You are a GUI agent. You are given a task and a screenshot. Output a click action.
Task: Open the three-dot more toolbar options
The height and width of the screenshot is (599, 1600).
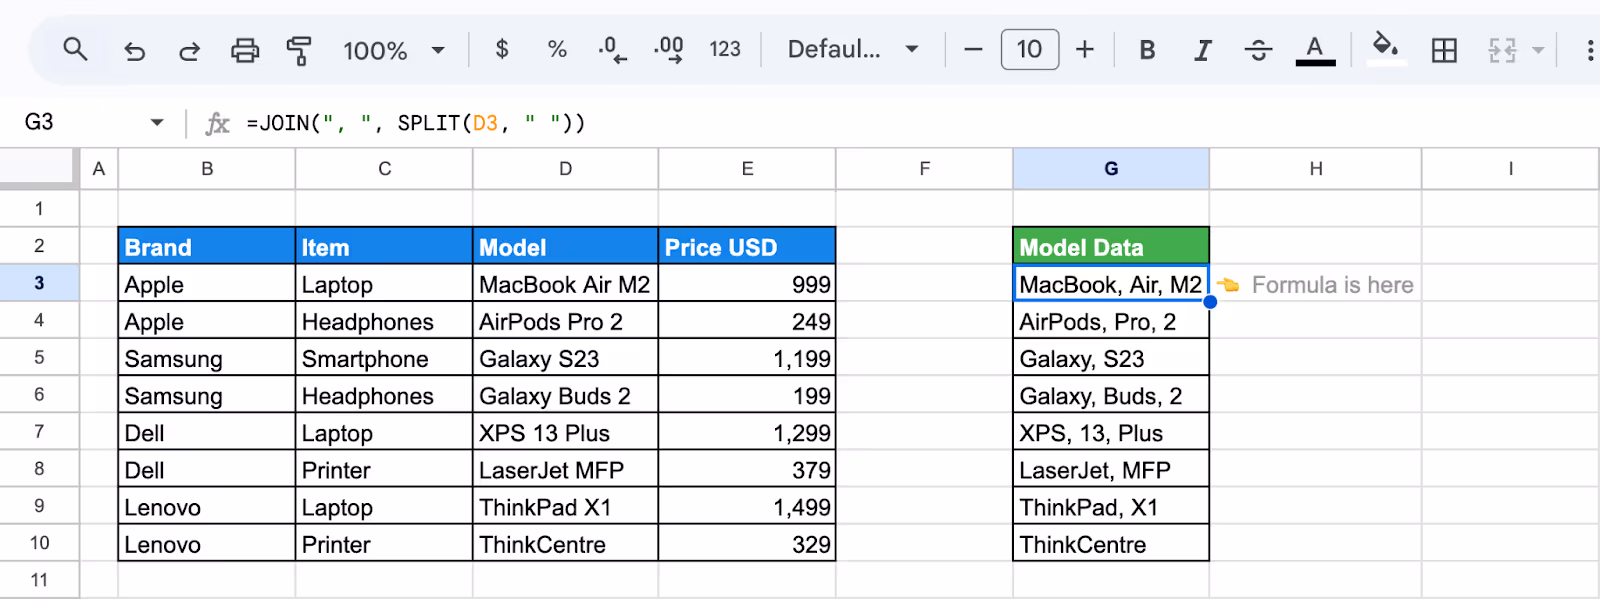pyautogui.click(x=1590, y=50)
